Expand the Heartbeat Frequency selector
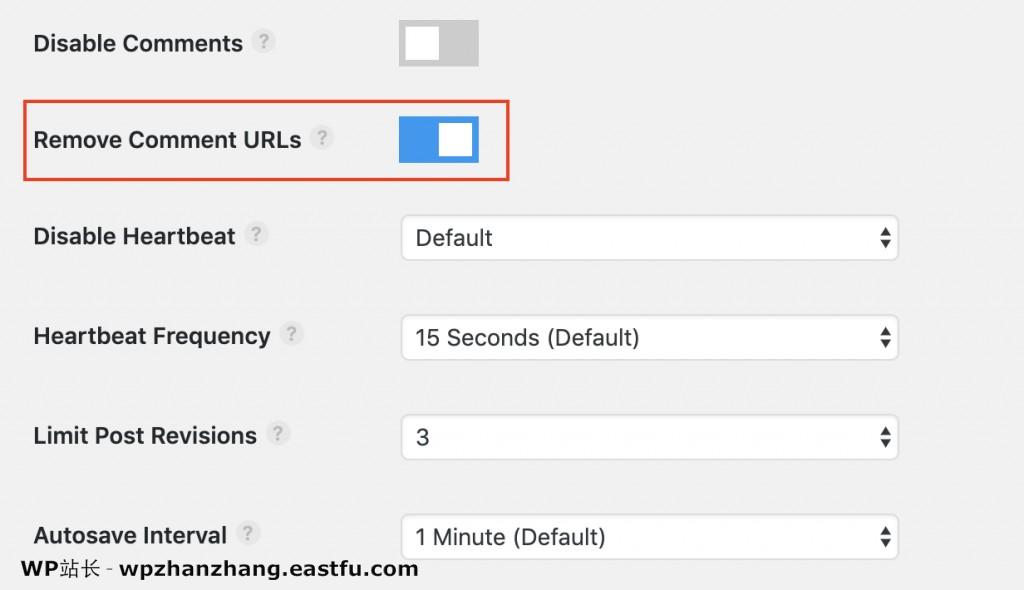Viewport: 1024px width, 590px height. [650, 337]
